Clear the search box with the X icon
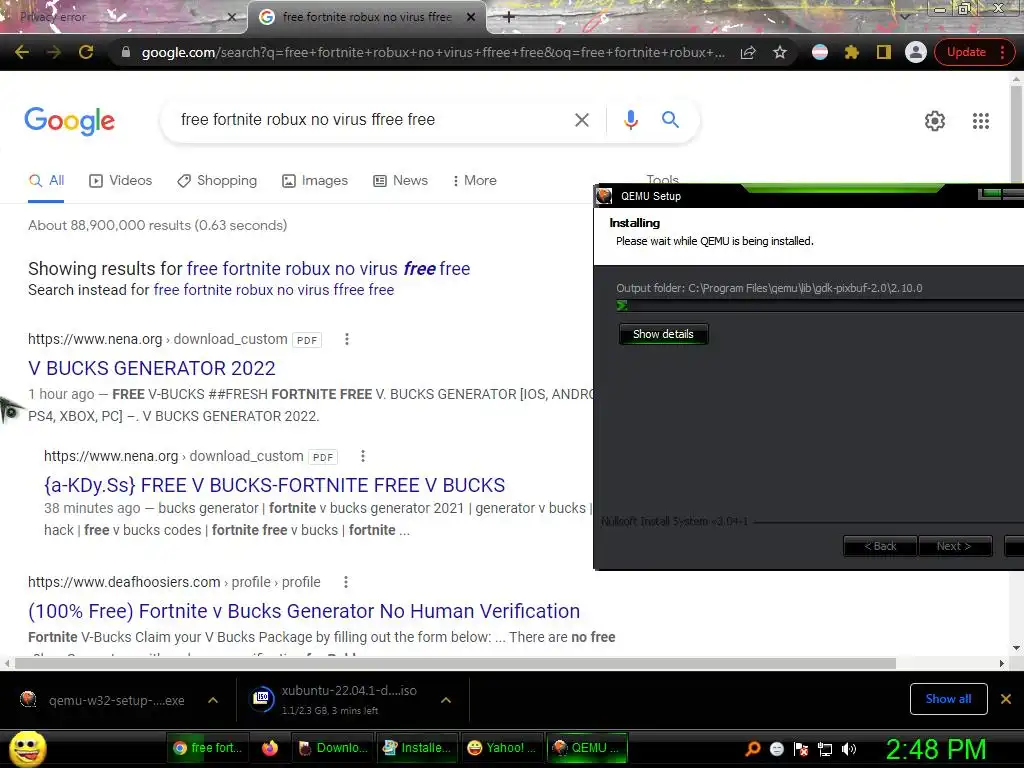The image size is (1024, 768). coord(581,120)
